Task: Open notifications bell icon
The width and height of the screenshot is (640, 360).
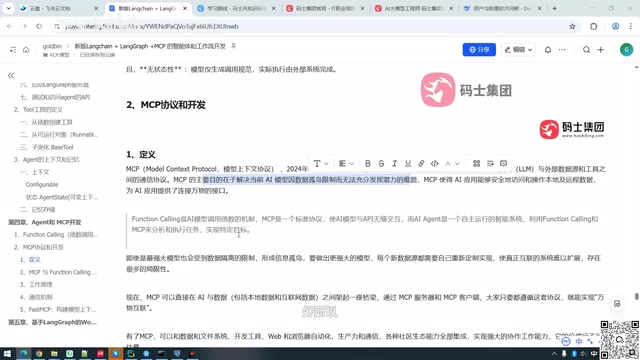Action: pos(548,50)
